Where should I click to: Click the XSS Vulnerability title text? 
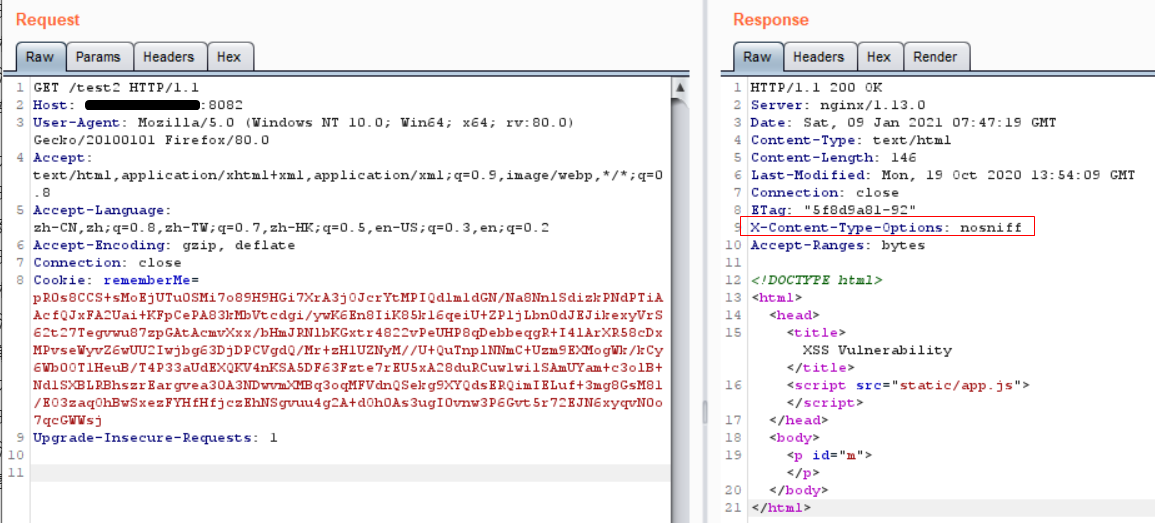pyautogui.click(x=877, y=350)
